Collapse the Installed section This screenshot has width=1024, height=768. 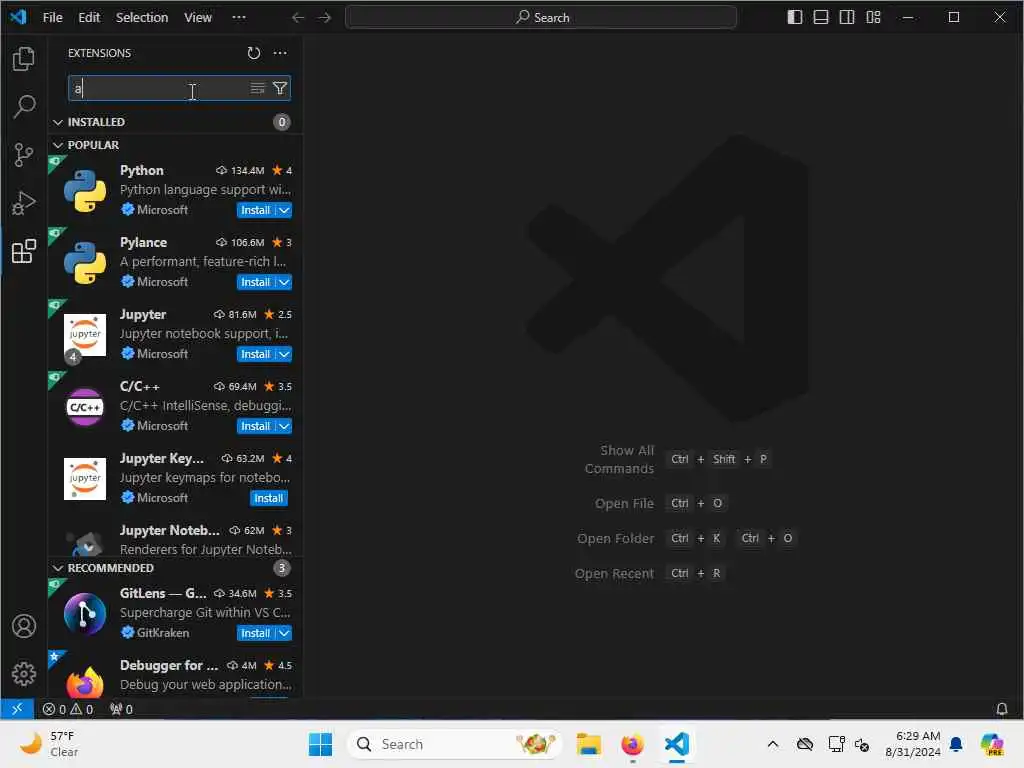57,122
